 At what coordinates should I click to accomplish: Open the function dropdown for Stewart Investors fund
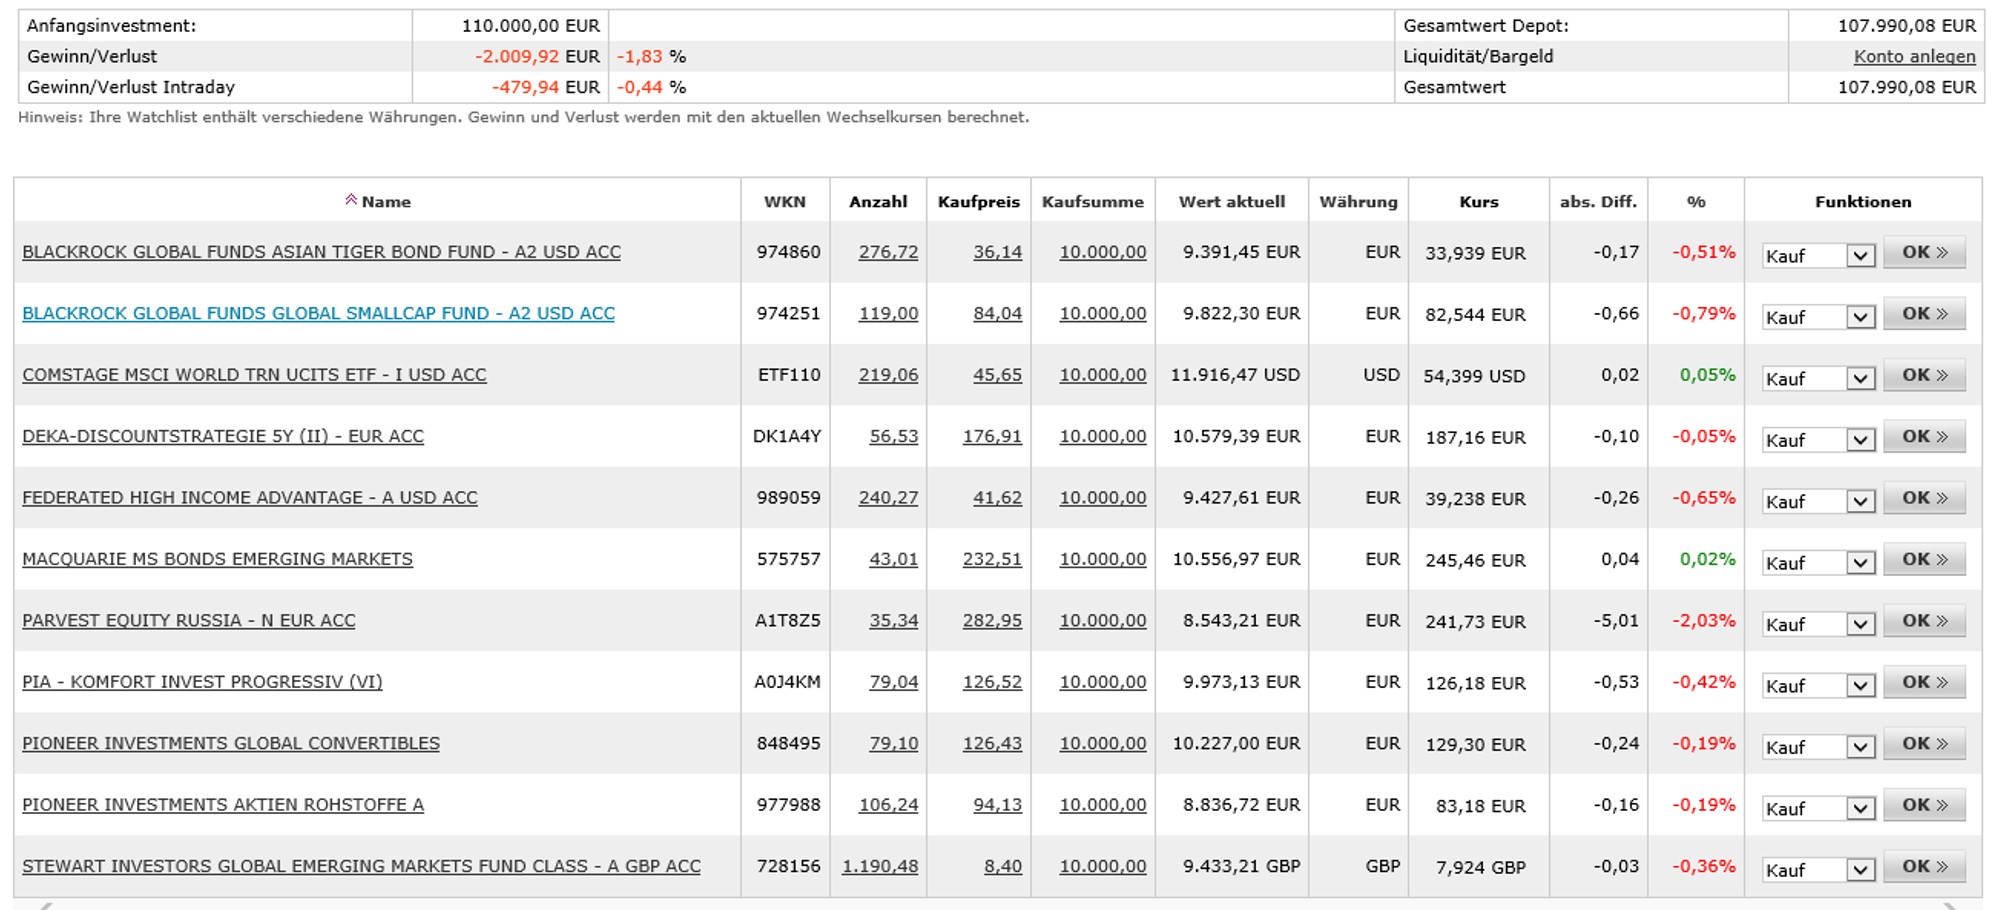point(1859,870)
